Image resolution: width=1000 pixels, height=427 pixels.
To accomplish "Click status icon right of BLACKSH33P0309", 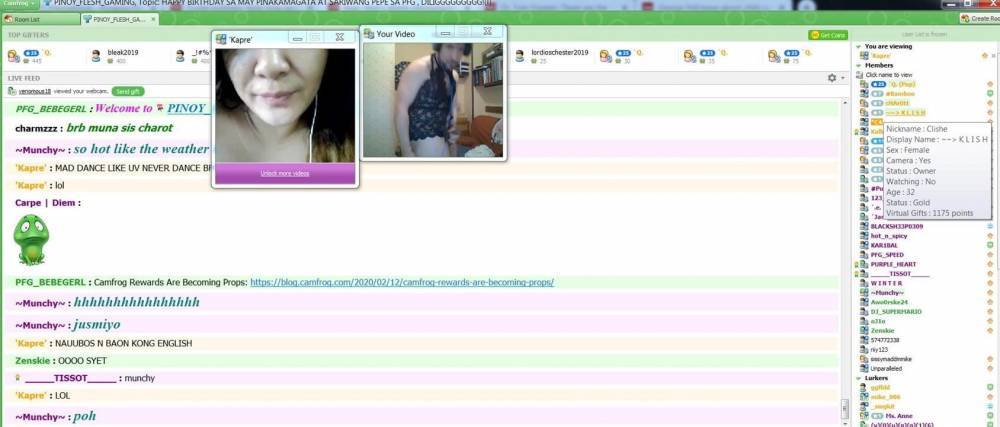I will (x=990, y=226).
